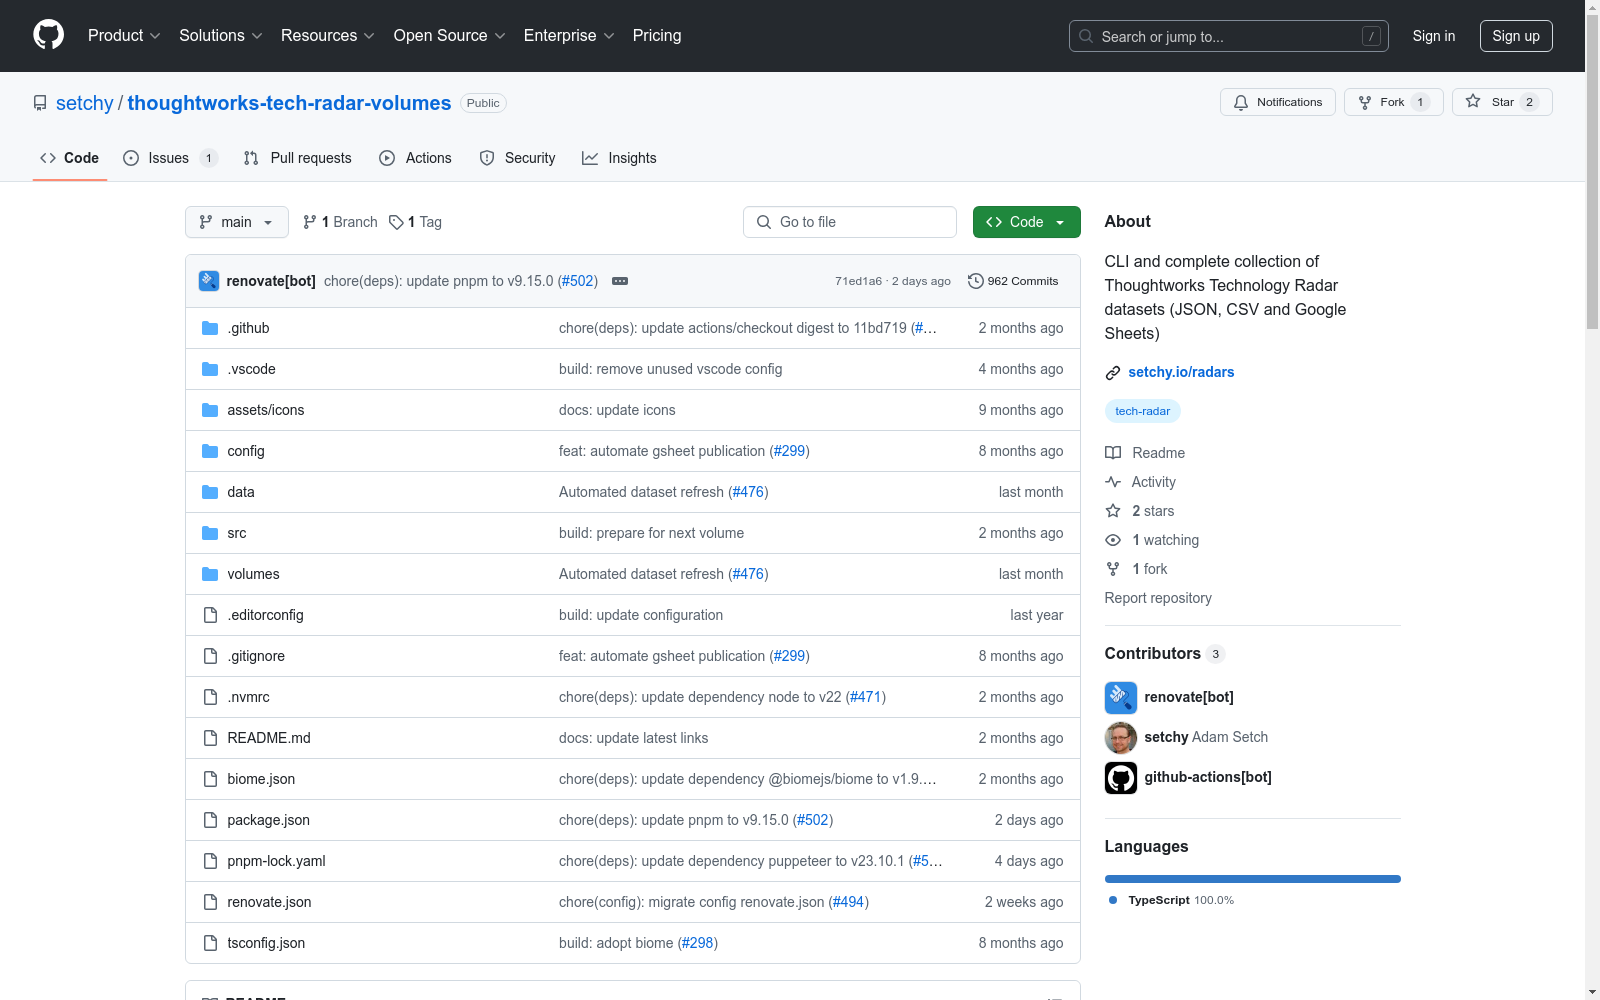Viewport: 1600px width, 1000px height.
Task: Click the Sign in link
Action: [x=1434, y=36]
